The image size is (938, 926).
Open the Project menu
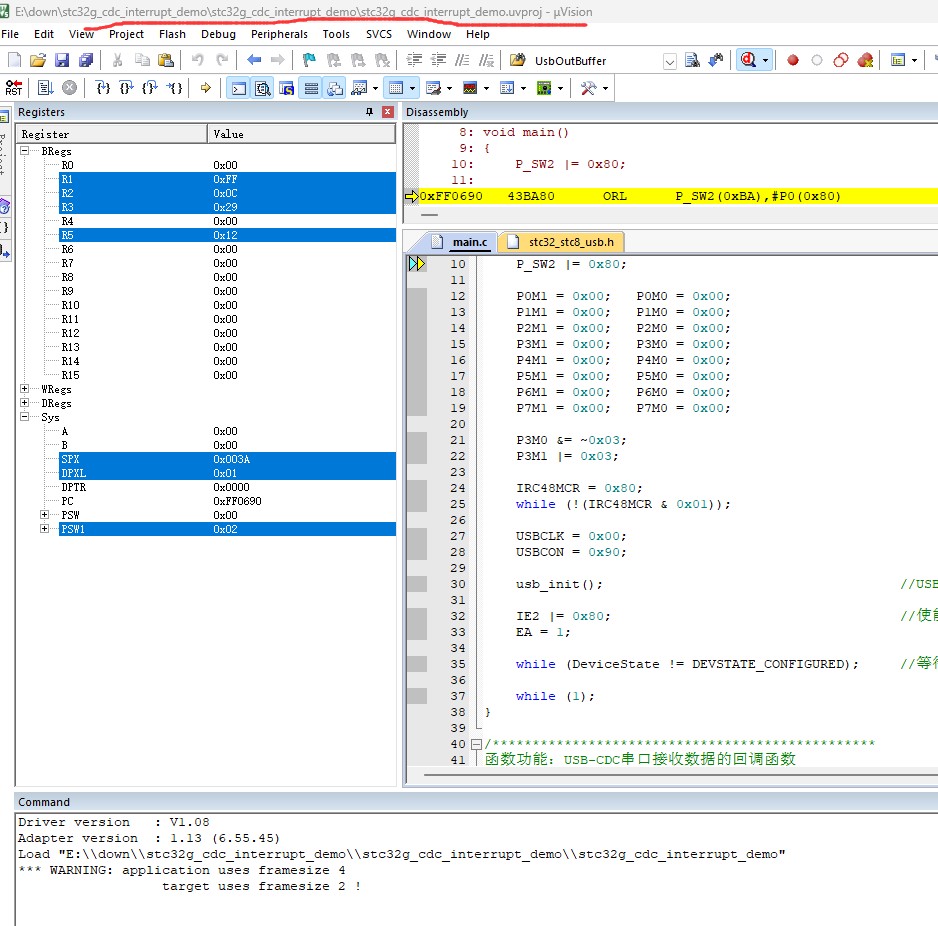point(126,34)
